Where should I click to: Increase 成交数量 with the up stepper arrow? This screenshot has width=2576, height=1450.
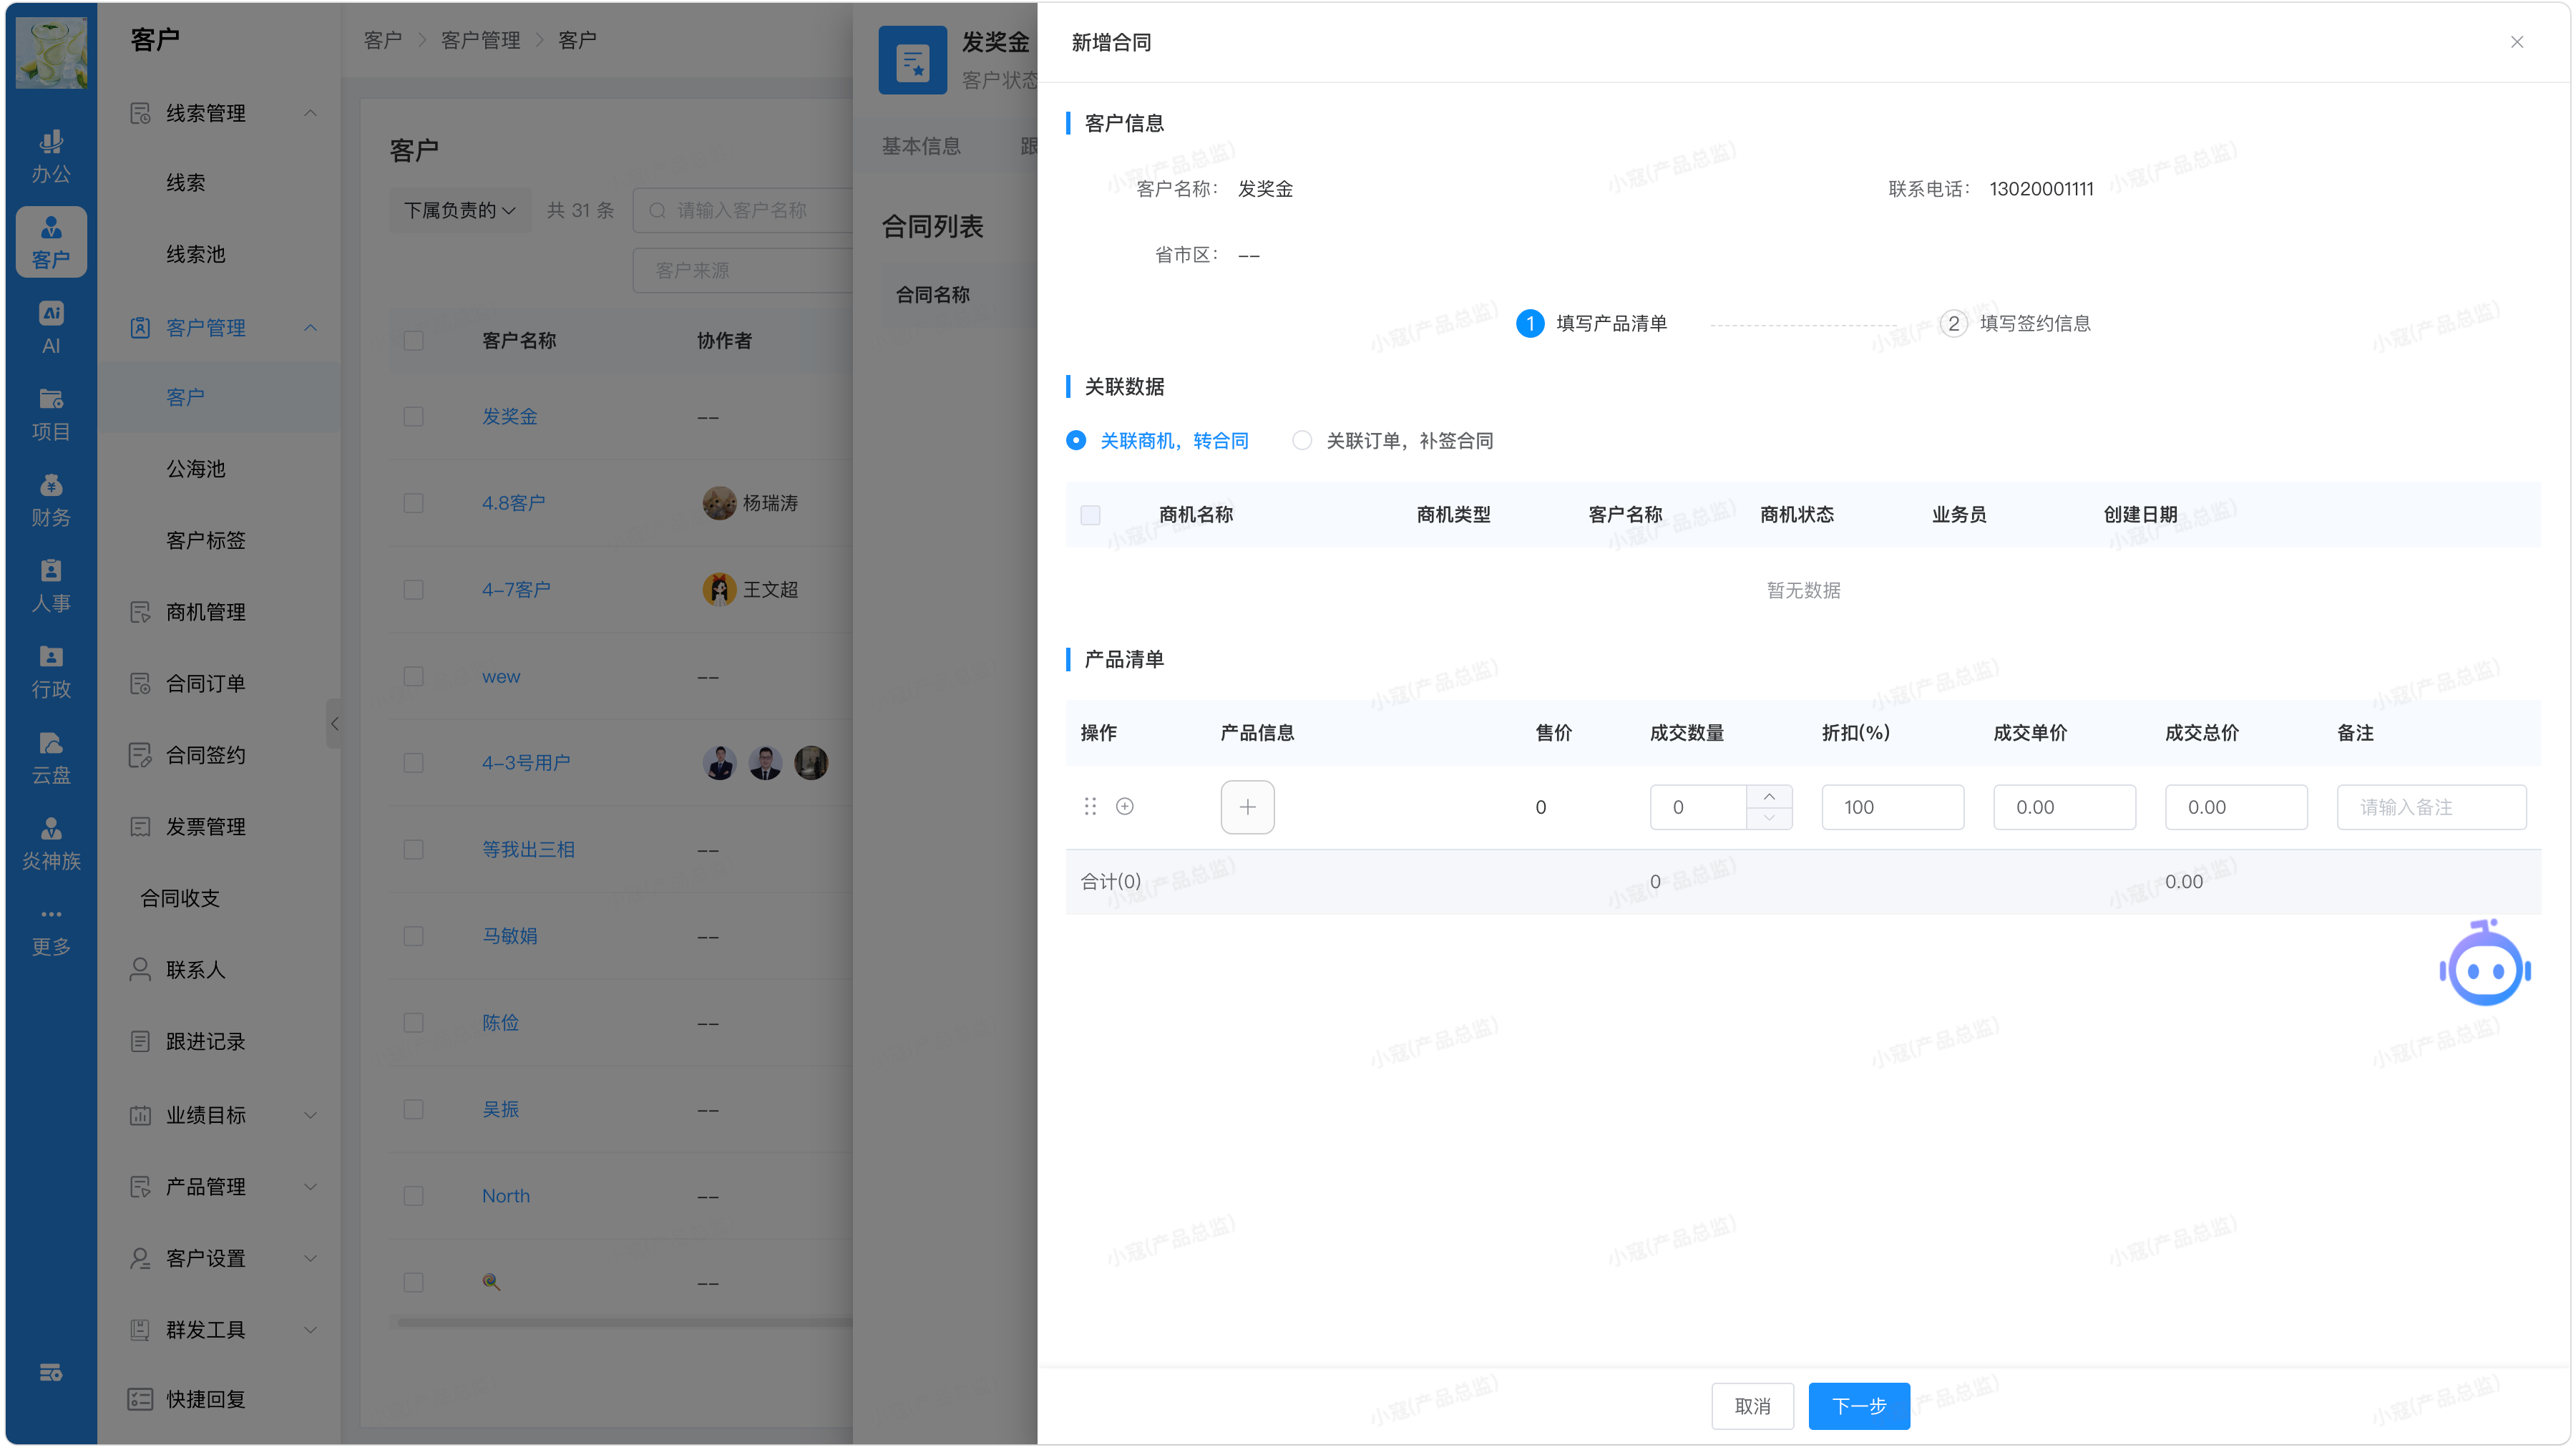point(1769,797)
